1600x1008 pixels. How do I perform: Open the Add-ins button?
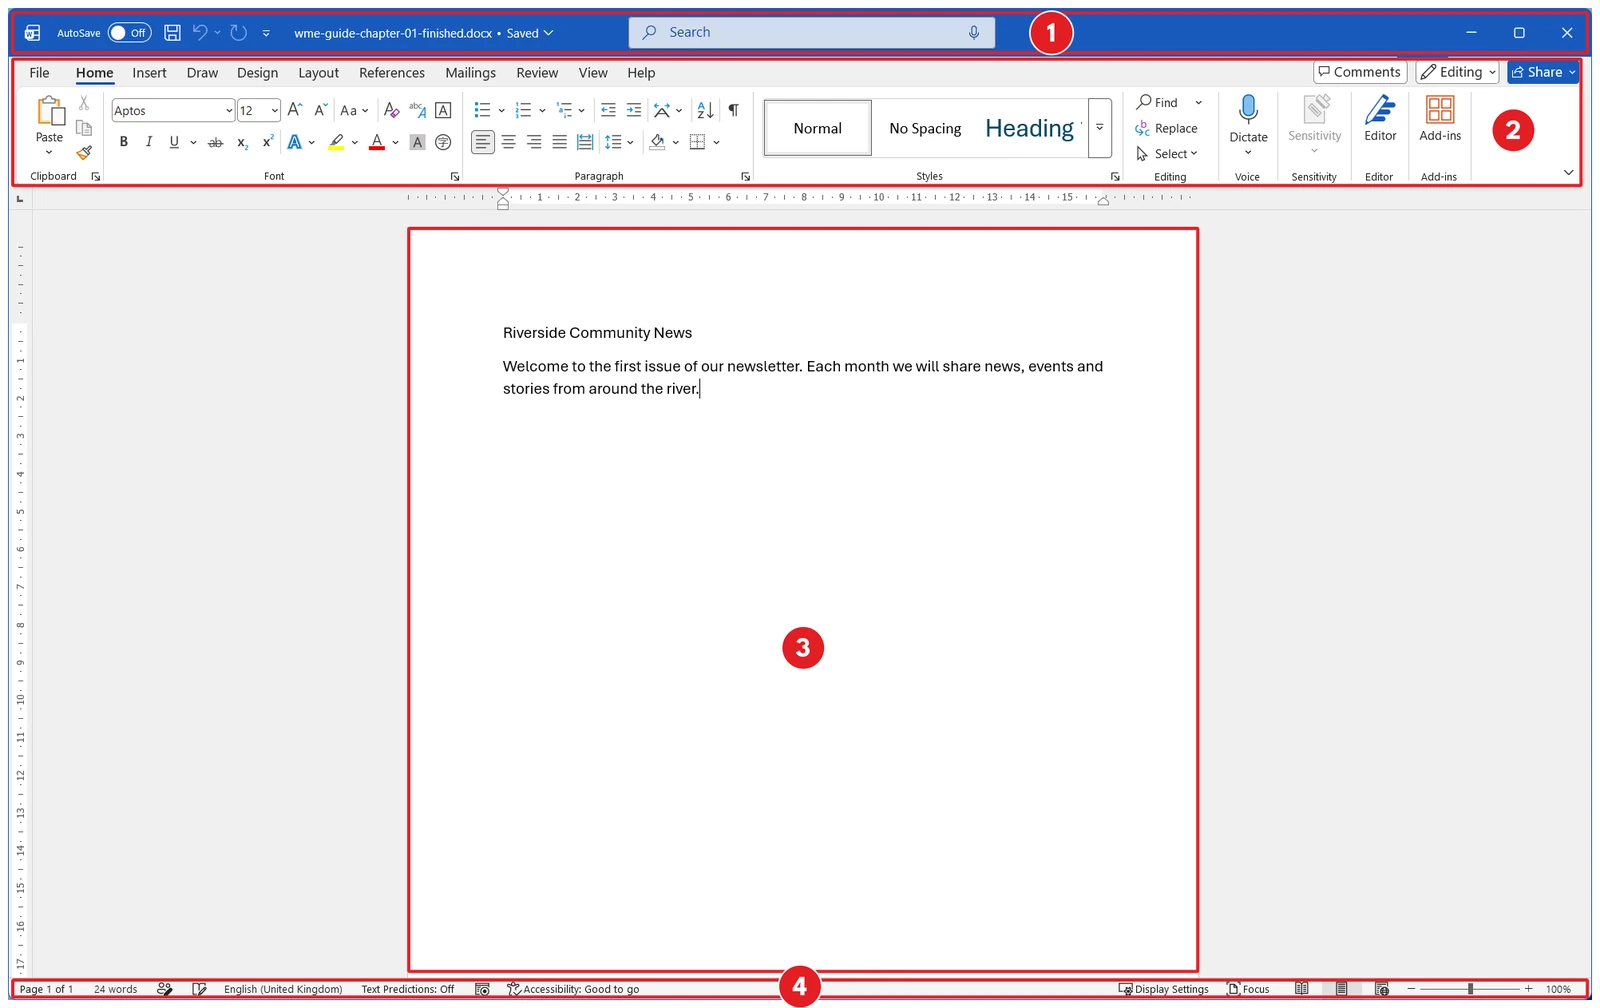(1440, 118)
